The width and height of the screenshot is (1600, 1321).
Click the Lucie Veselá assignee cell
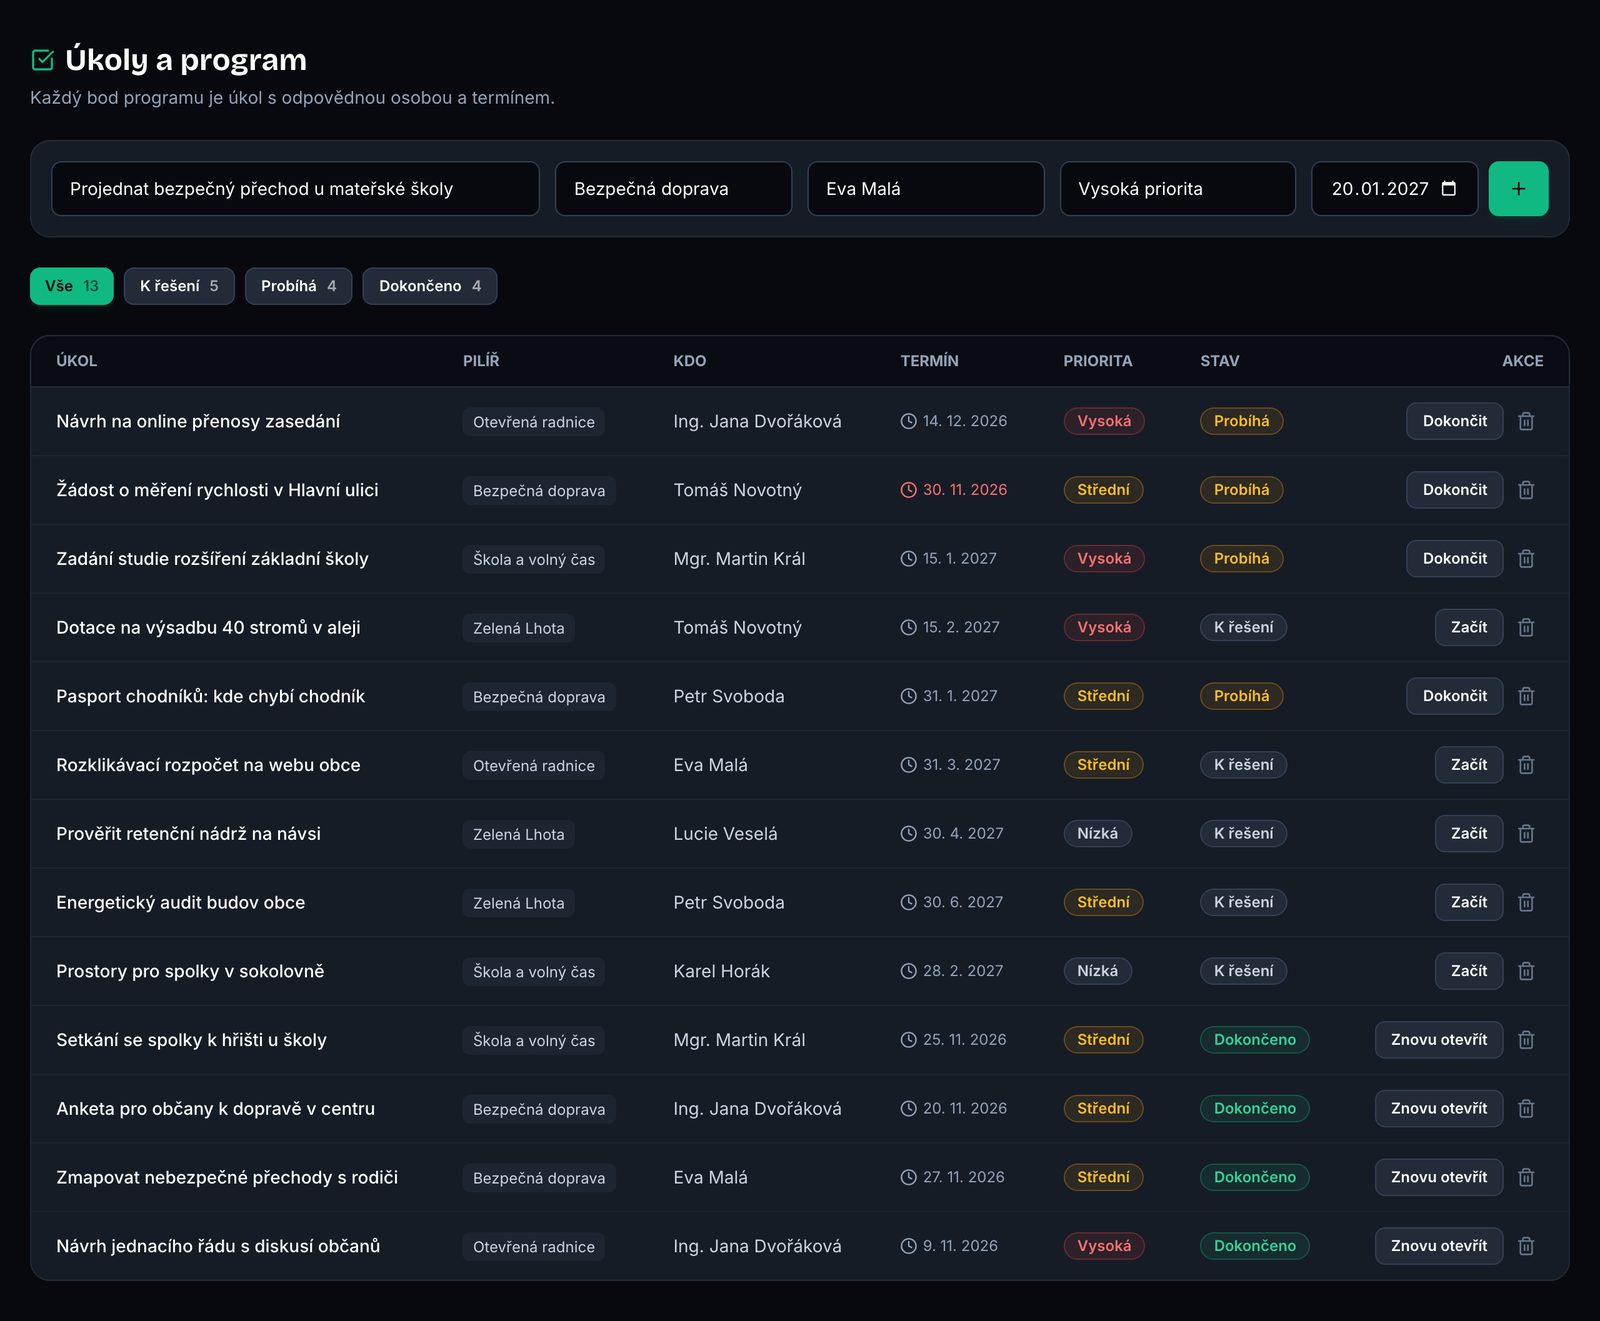coord(725,834)
